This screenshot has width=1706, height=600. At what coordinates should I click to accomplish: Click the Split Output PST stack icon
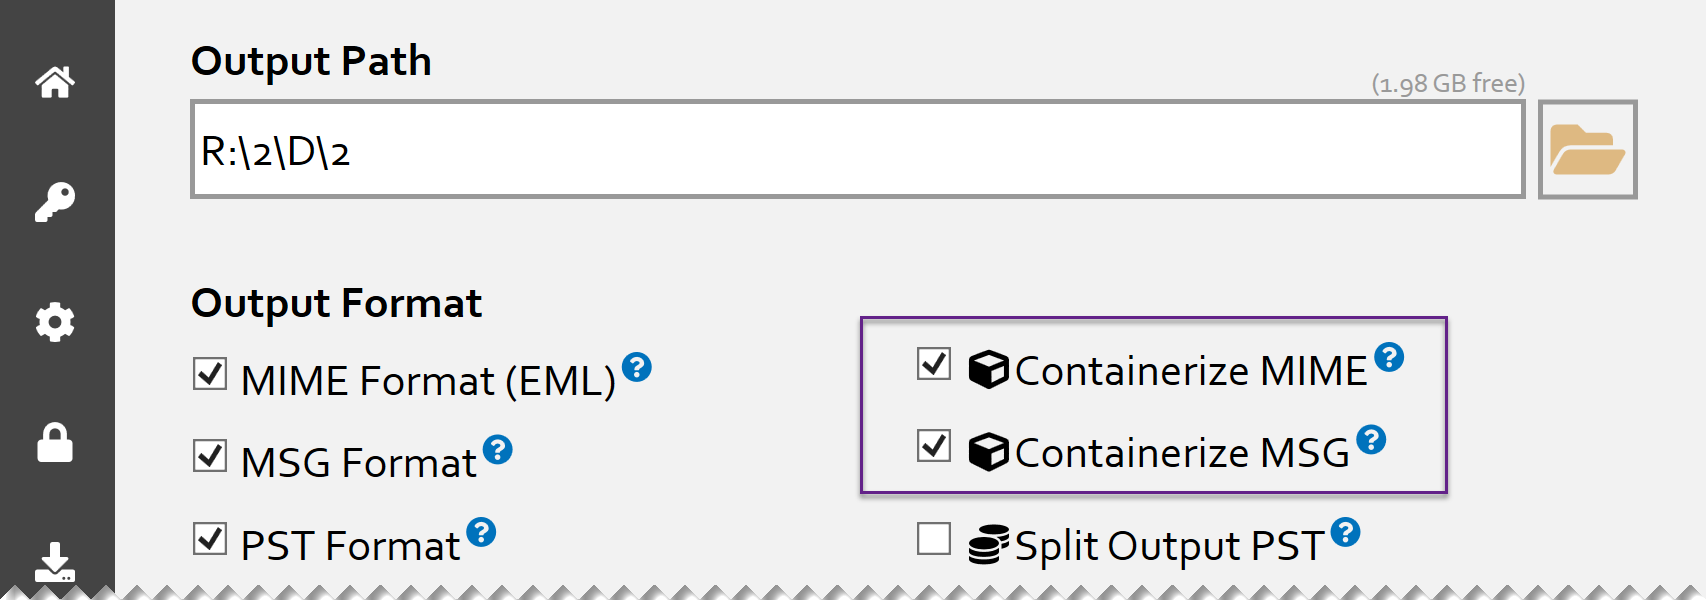pyautogui.click(x=988, y=545)
